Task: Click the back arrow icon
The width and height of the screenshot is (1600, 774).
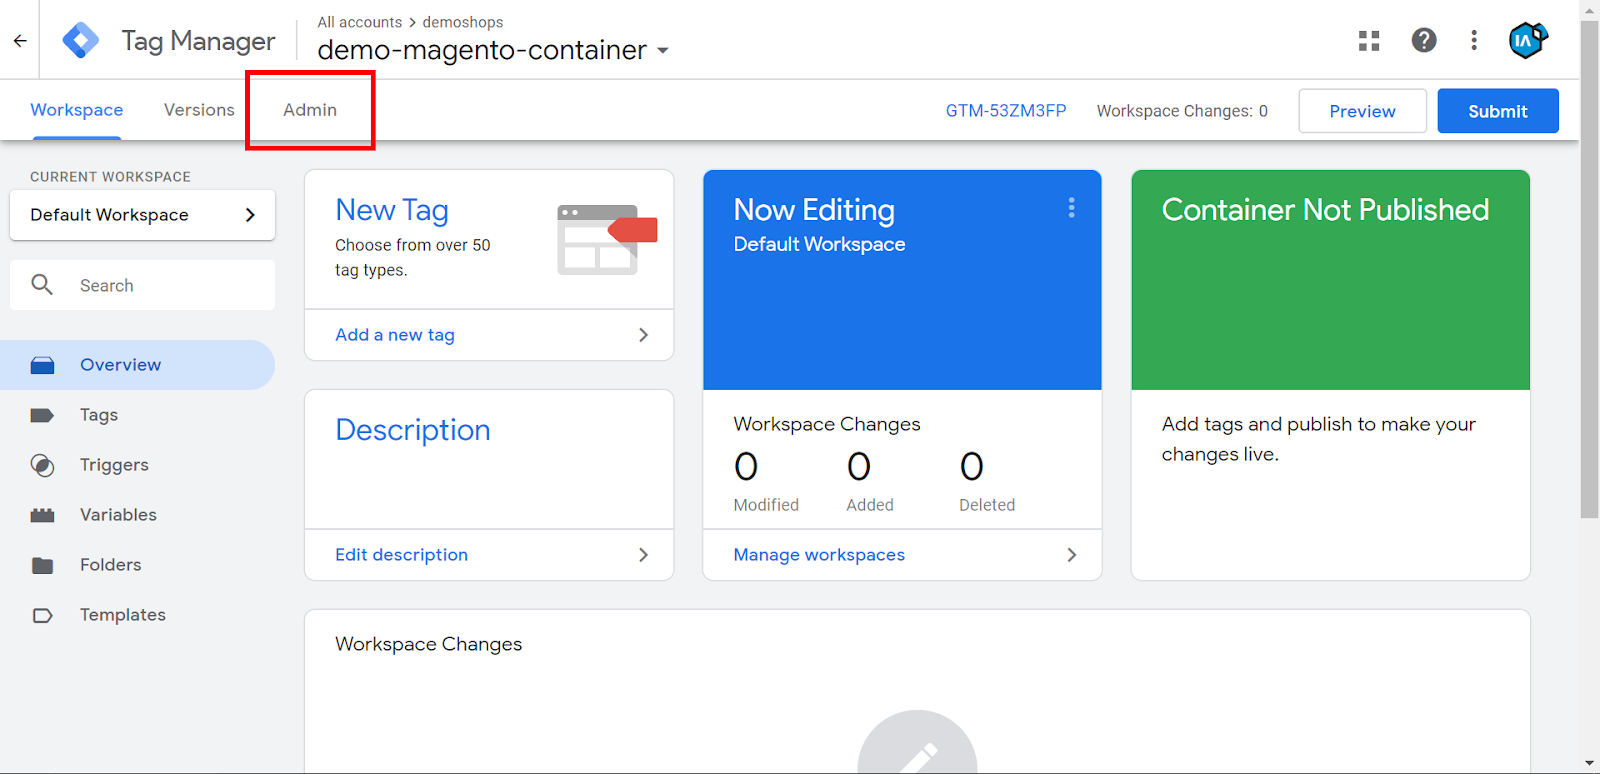Action: [20, 41]
